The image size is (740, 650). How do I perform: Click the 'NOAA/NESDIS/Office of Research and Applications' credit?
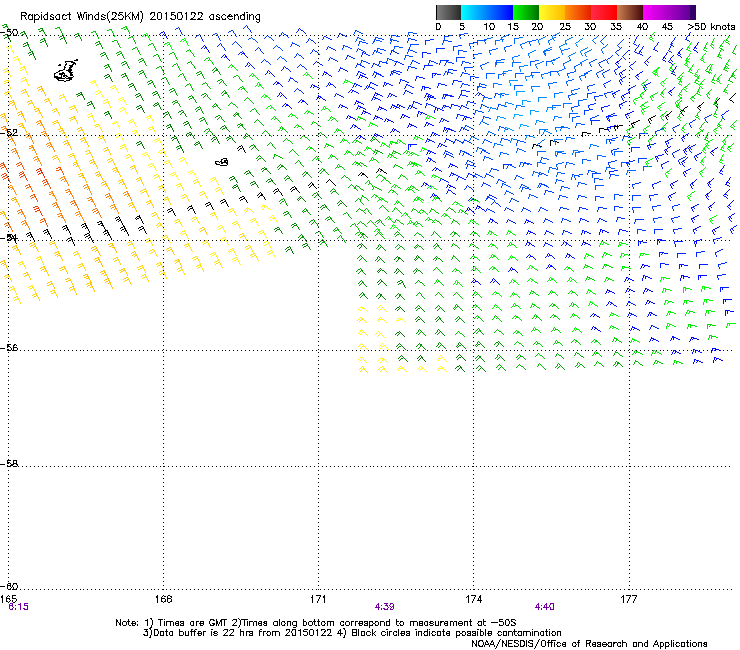[x=589, y=644]
